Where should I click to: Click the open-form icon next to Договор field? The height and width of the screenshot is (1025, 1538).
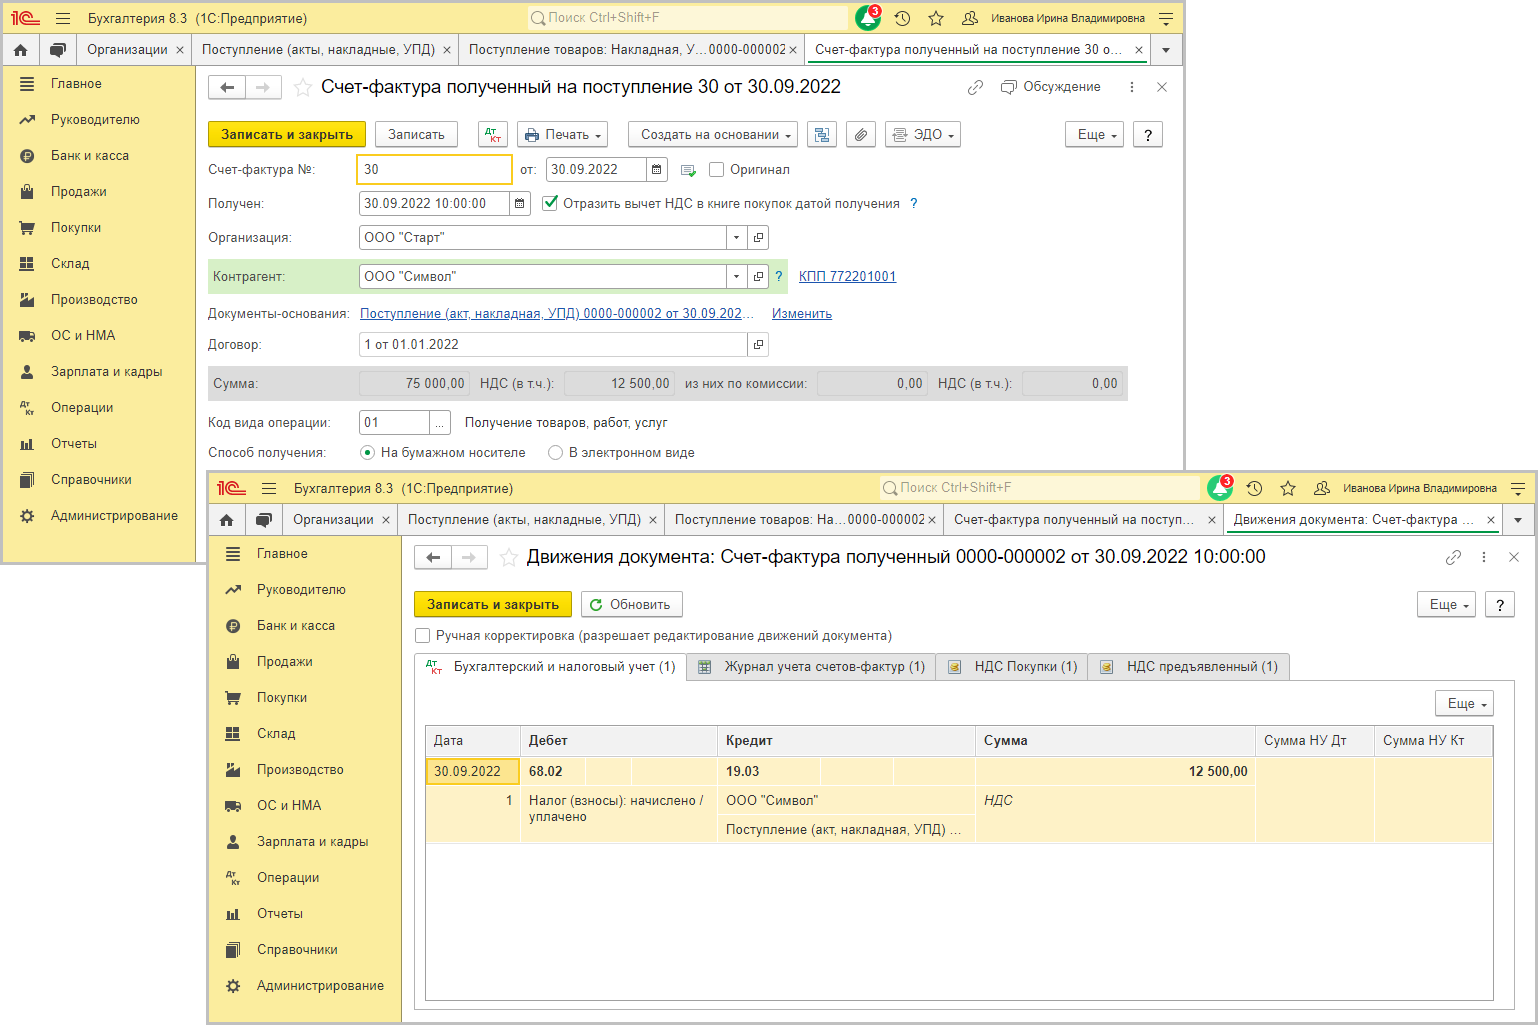click(x=759, y=345)
